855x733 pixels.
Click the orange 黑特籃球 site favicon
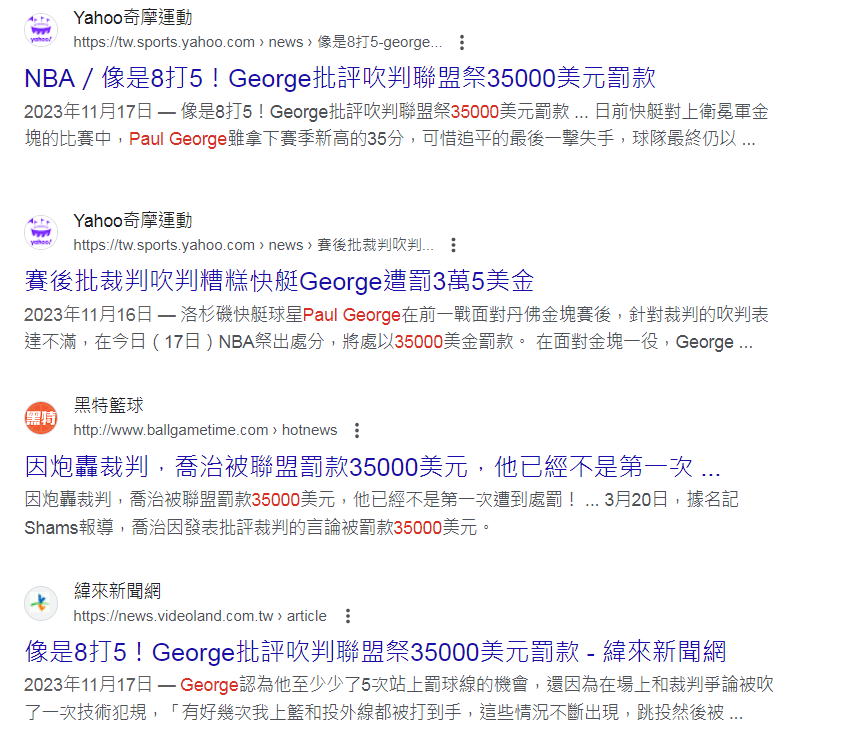pos(41,417)
